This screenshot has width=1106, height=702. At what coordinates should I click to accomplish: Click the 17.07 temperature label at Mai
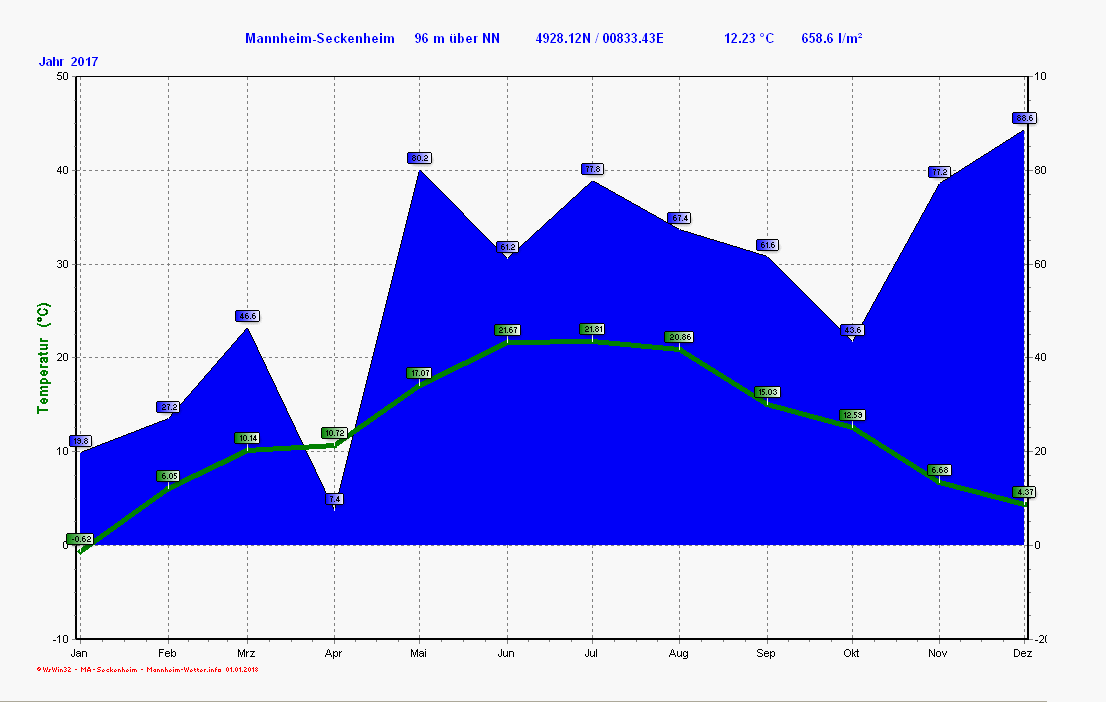(x=419, y=373)
